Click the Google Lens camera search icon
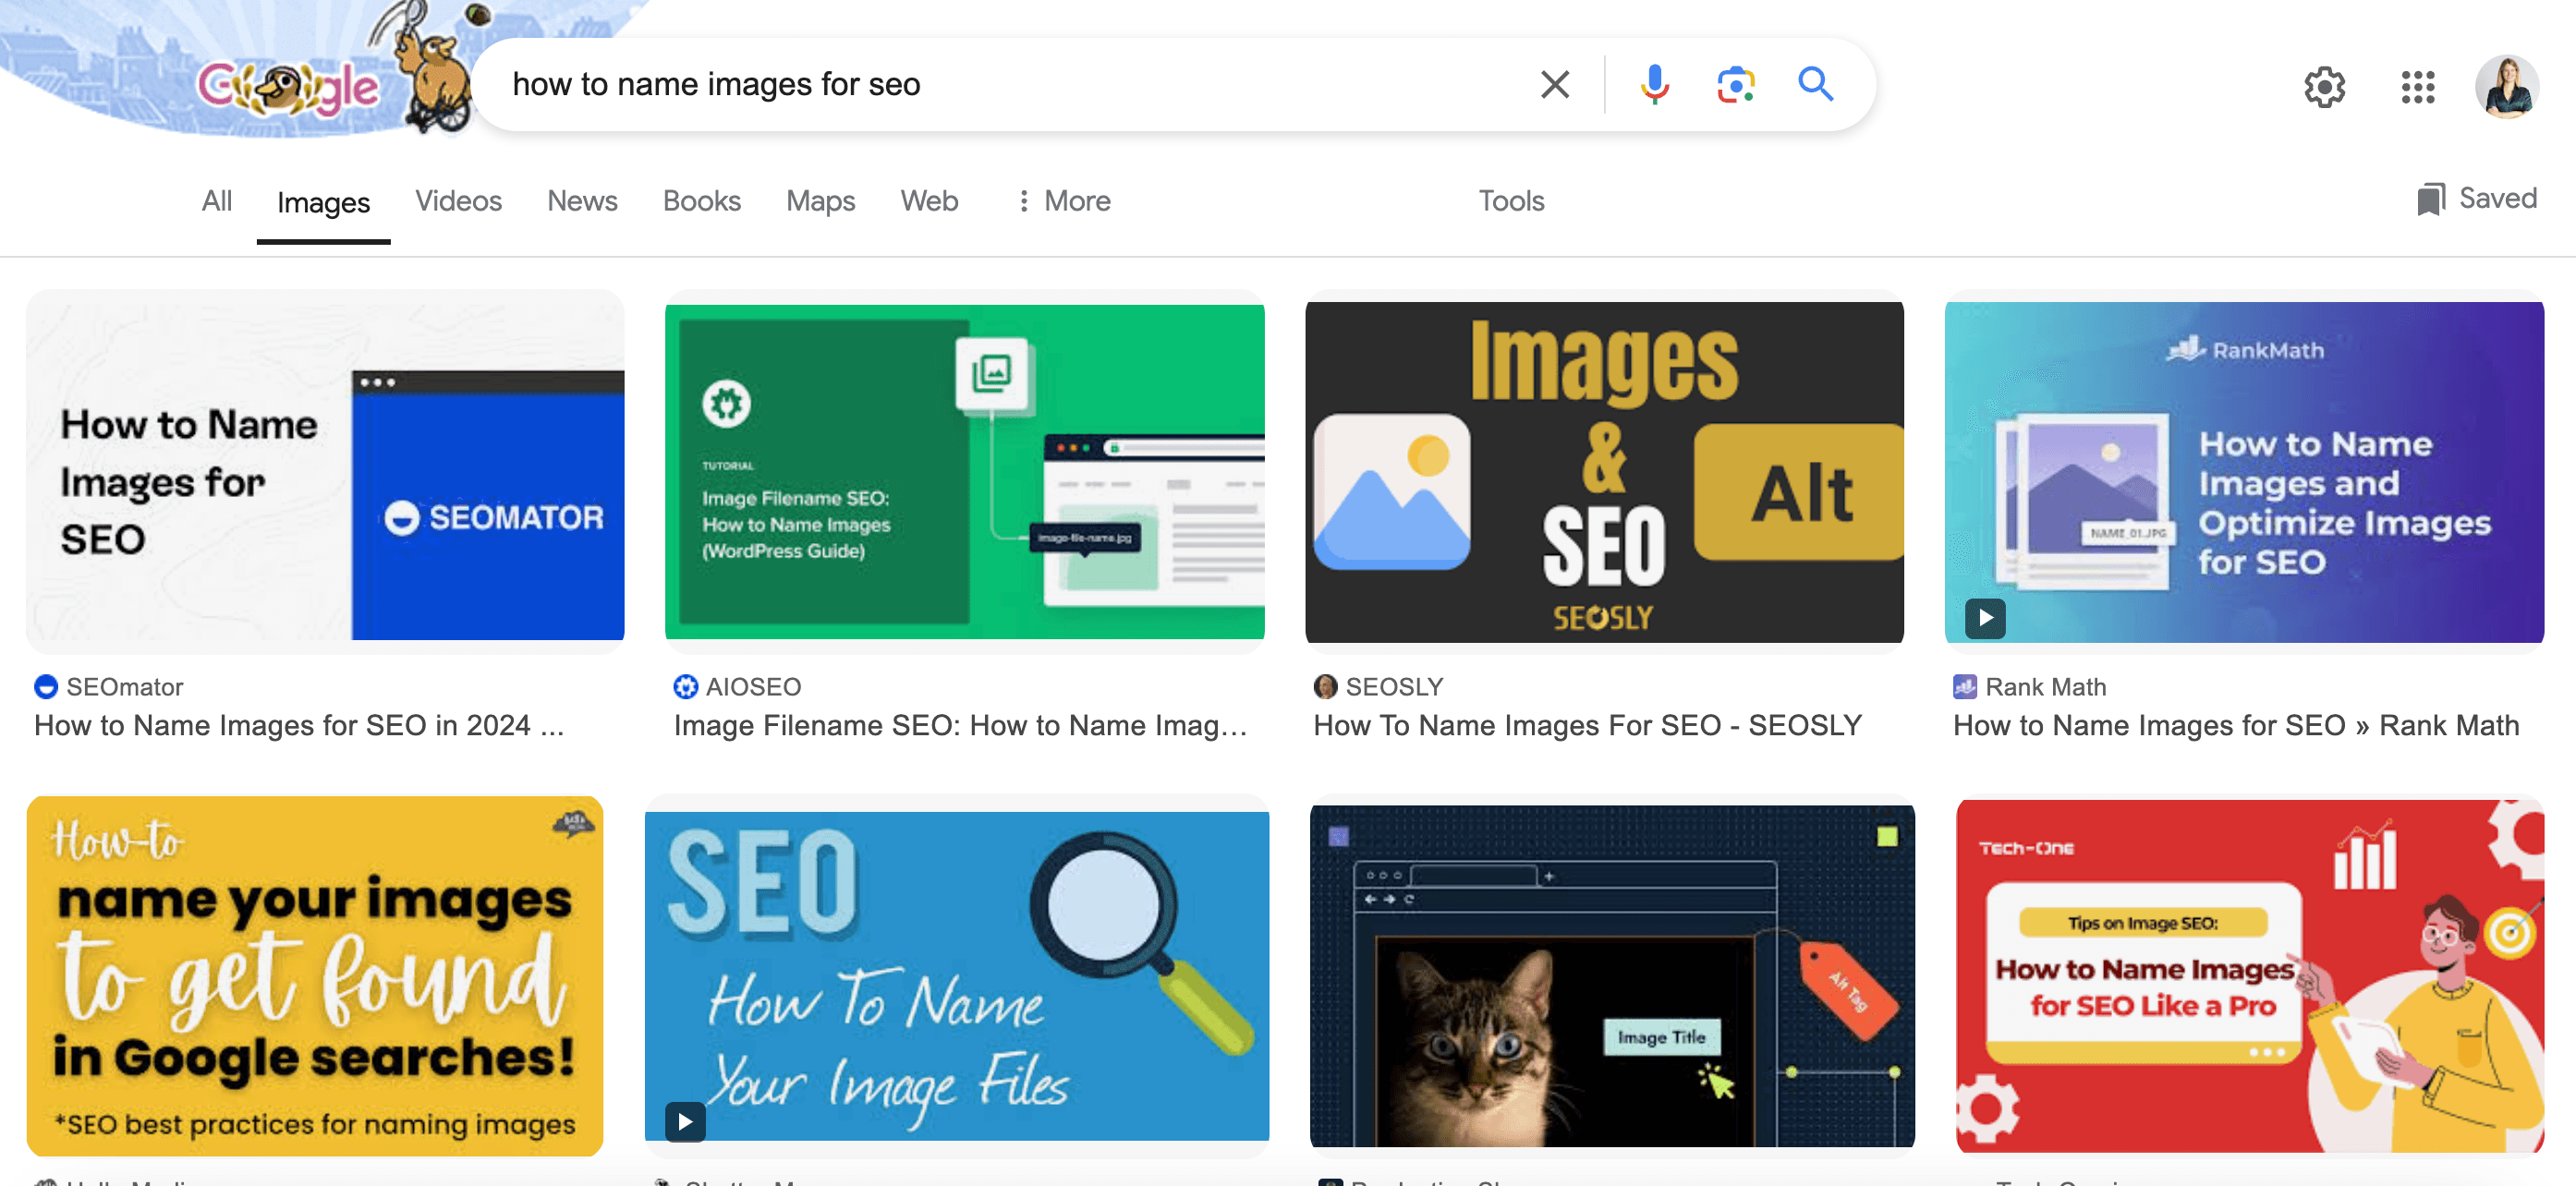Image resolution: width=2576 pixels, height=1186 pixels. click(1736, 82)
